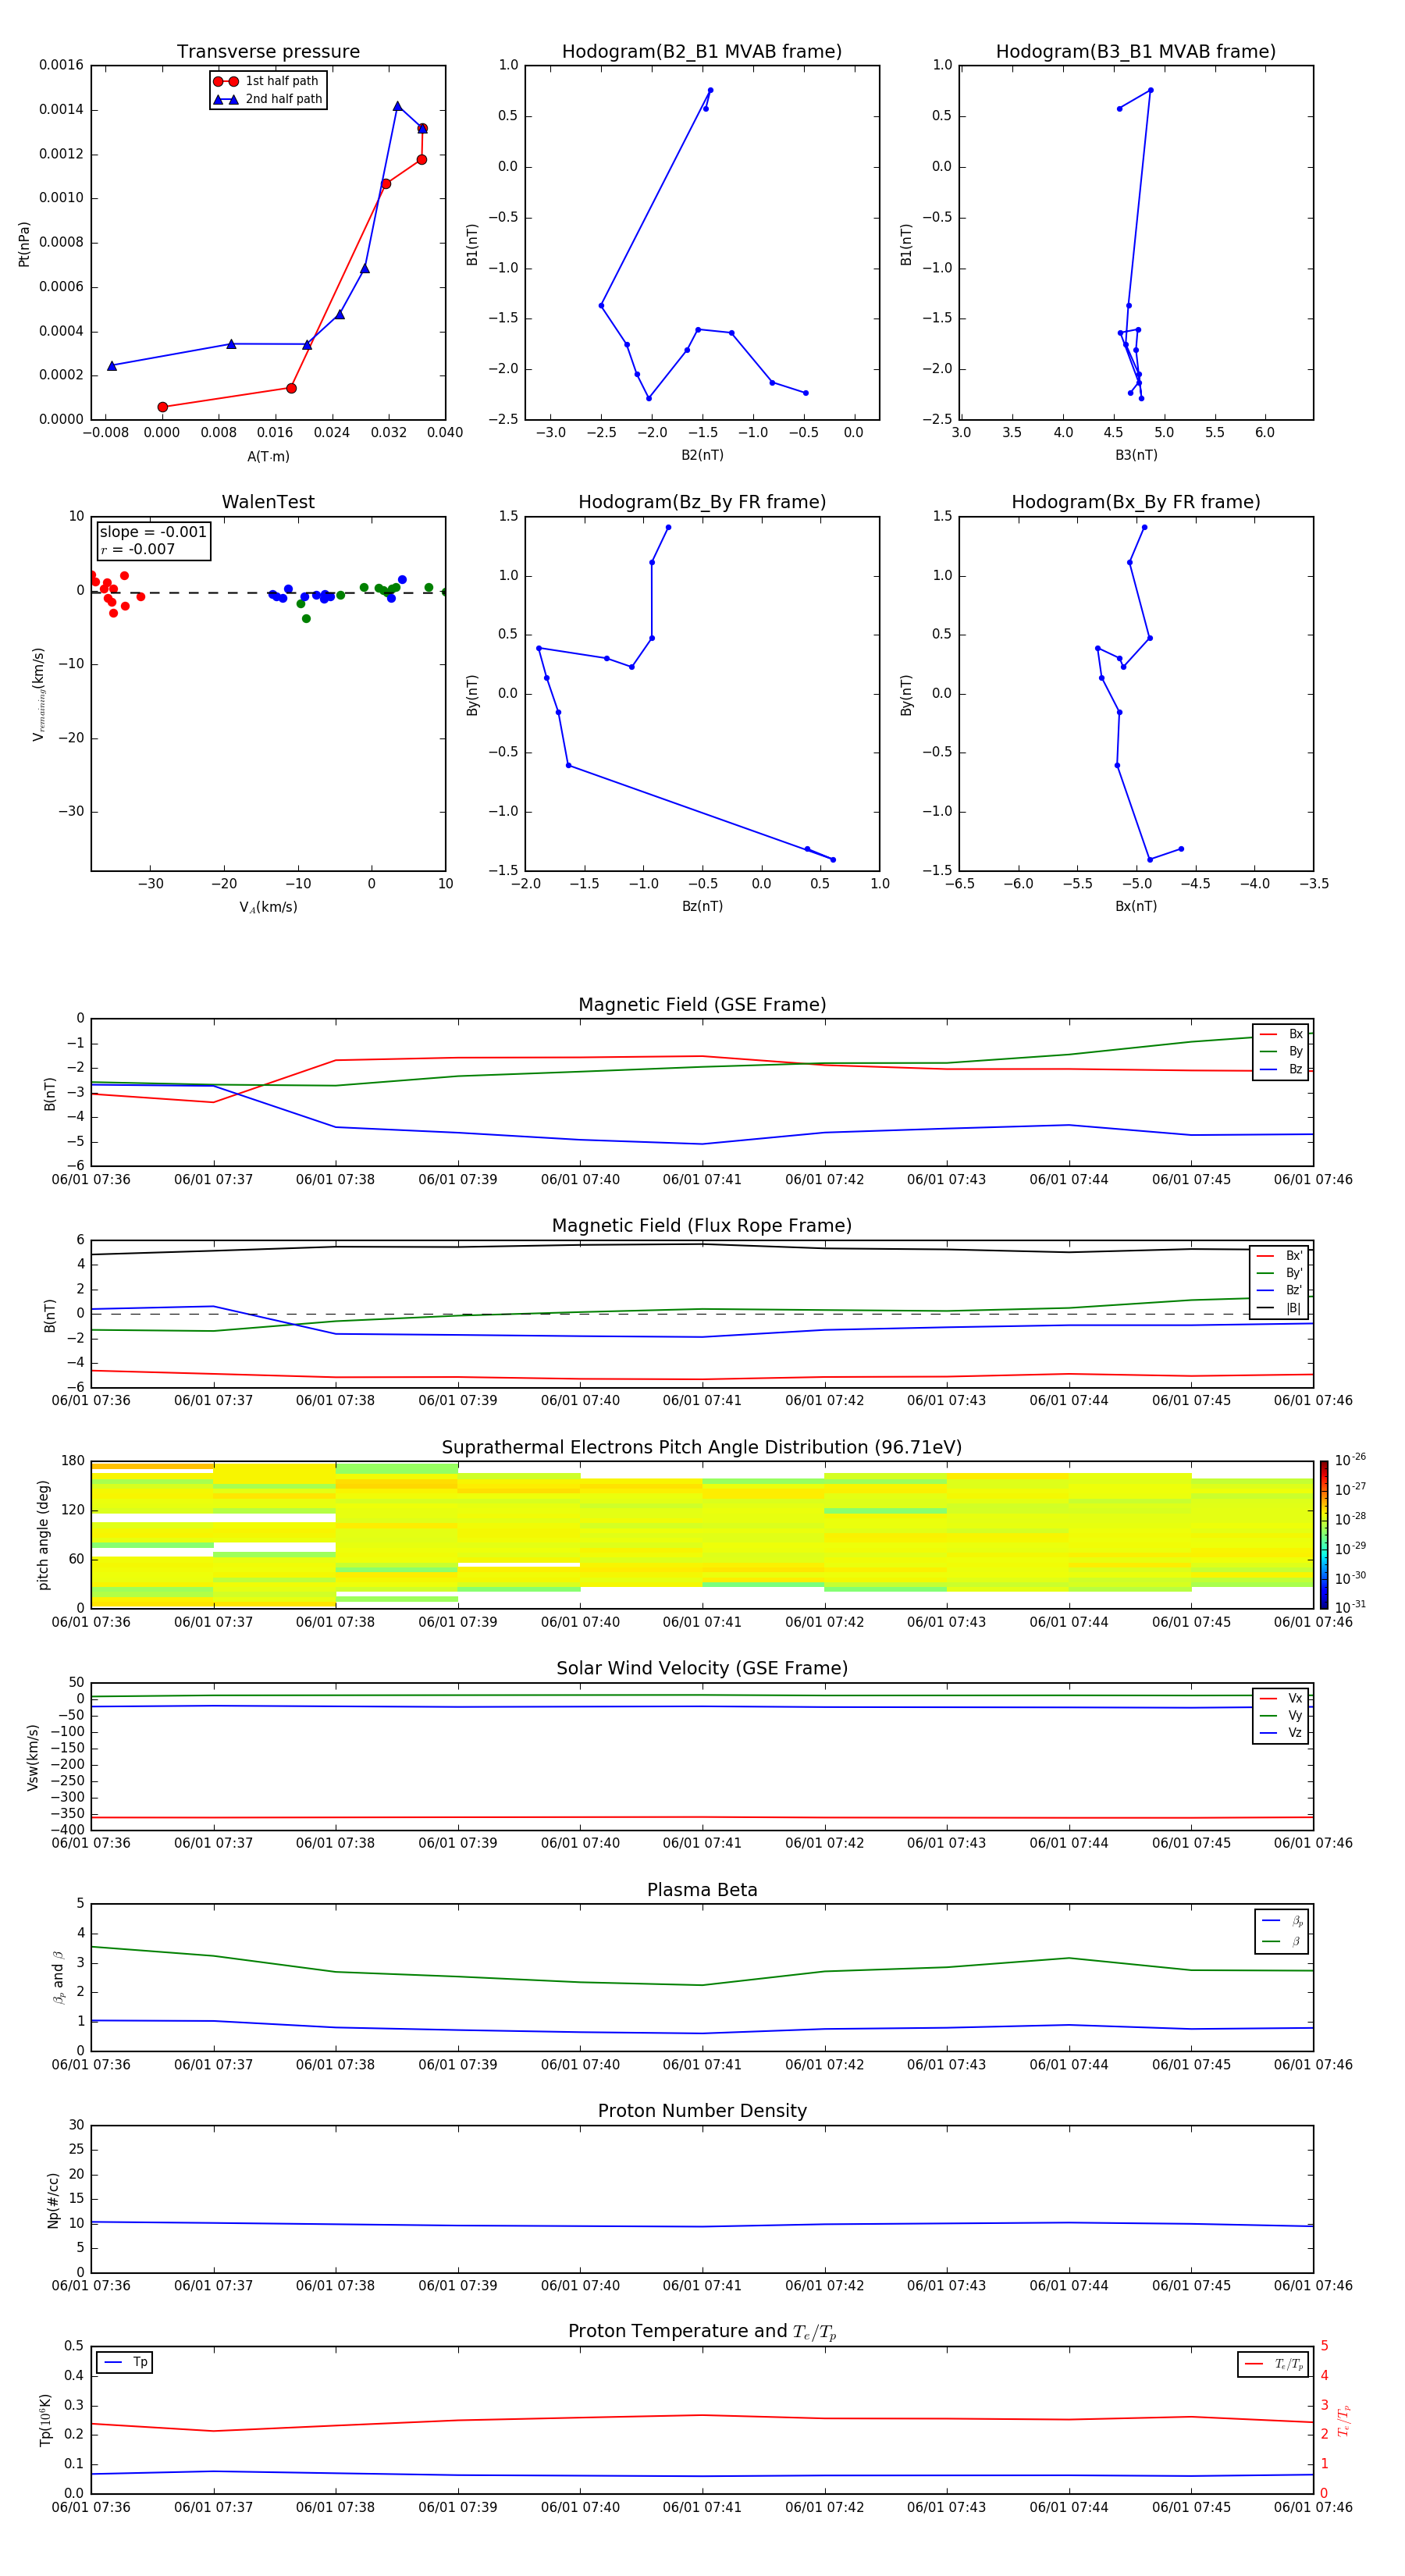Click the 'B3(nT)' x-axis label
Viewport: 1405px width, 2576px height.
(x=1136, y=455)
